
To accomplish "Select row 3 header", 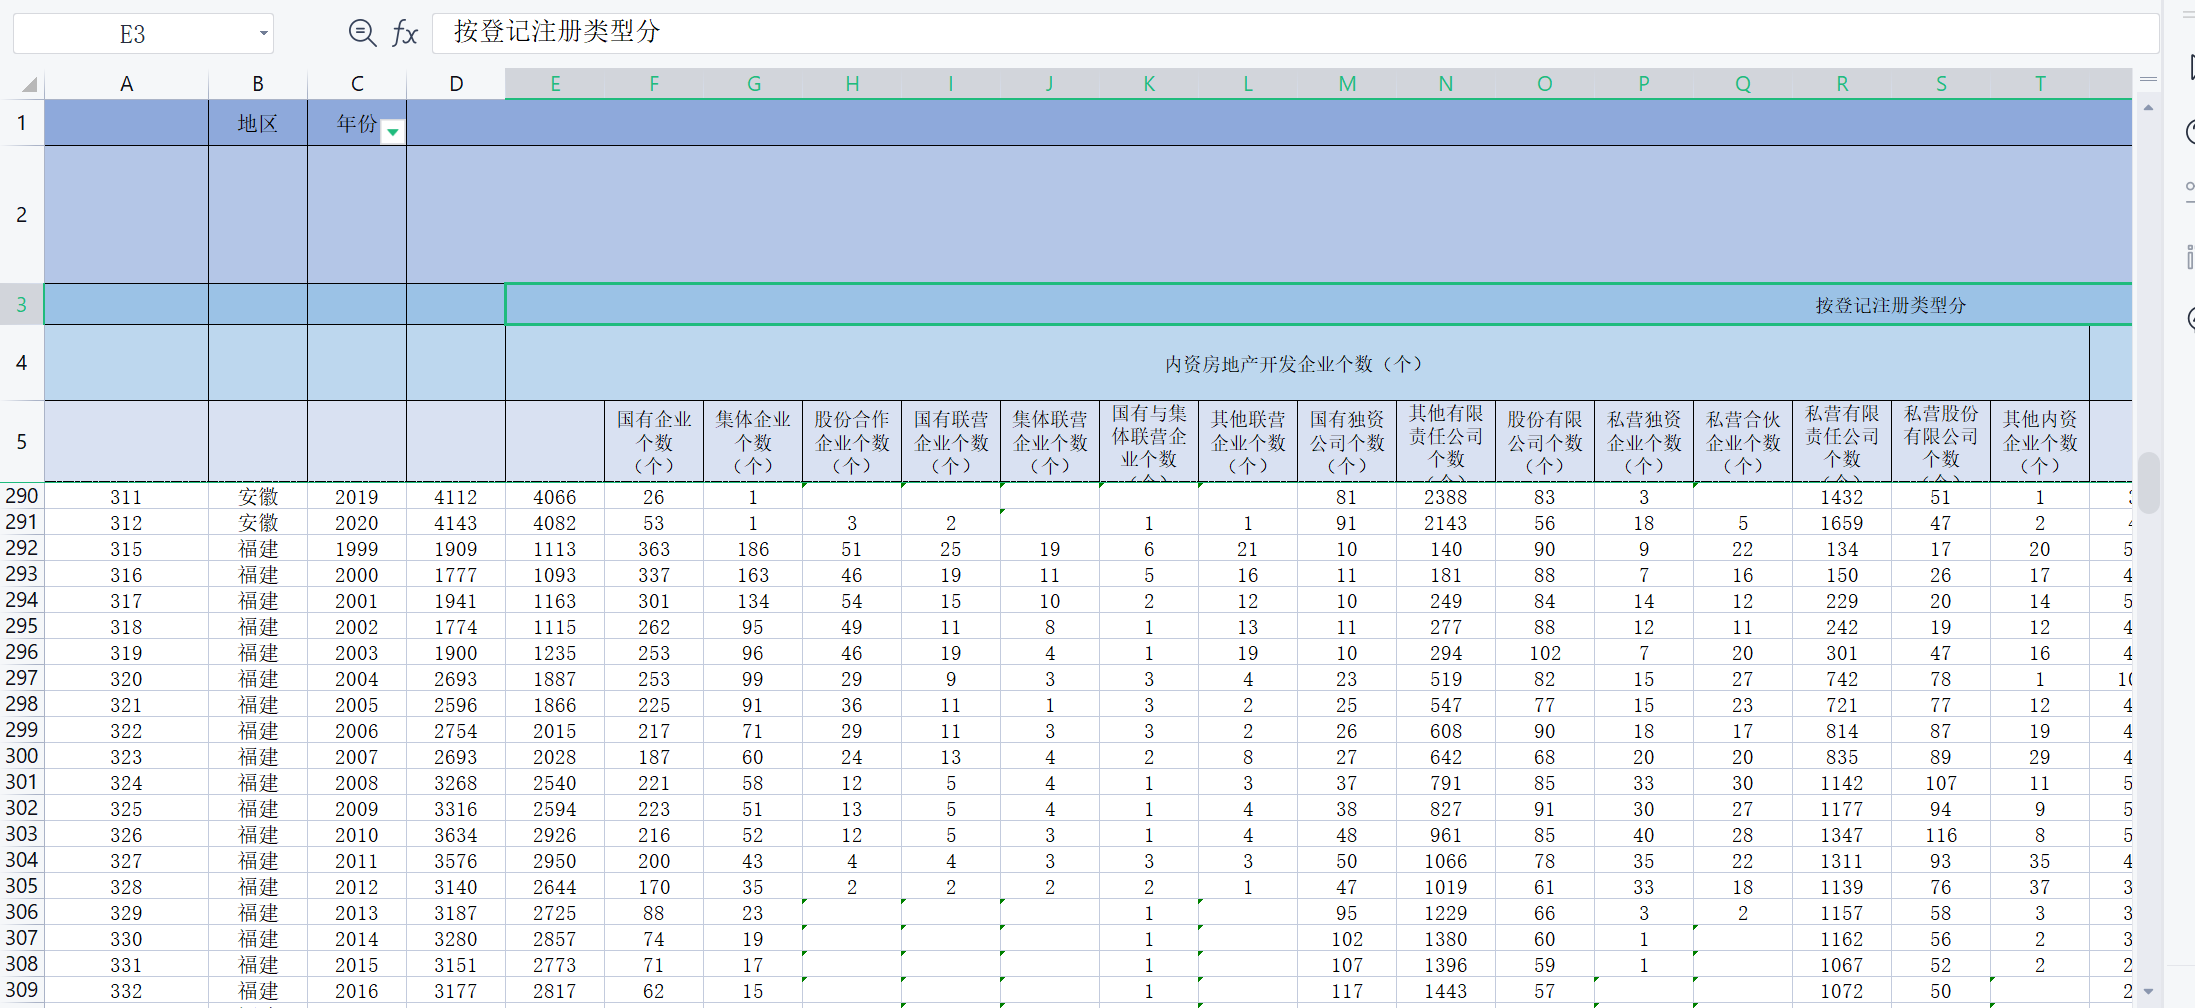I will click(x=21, y=304).
